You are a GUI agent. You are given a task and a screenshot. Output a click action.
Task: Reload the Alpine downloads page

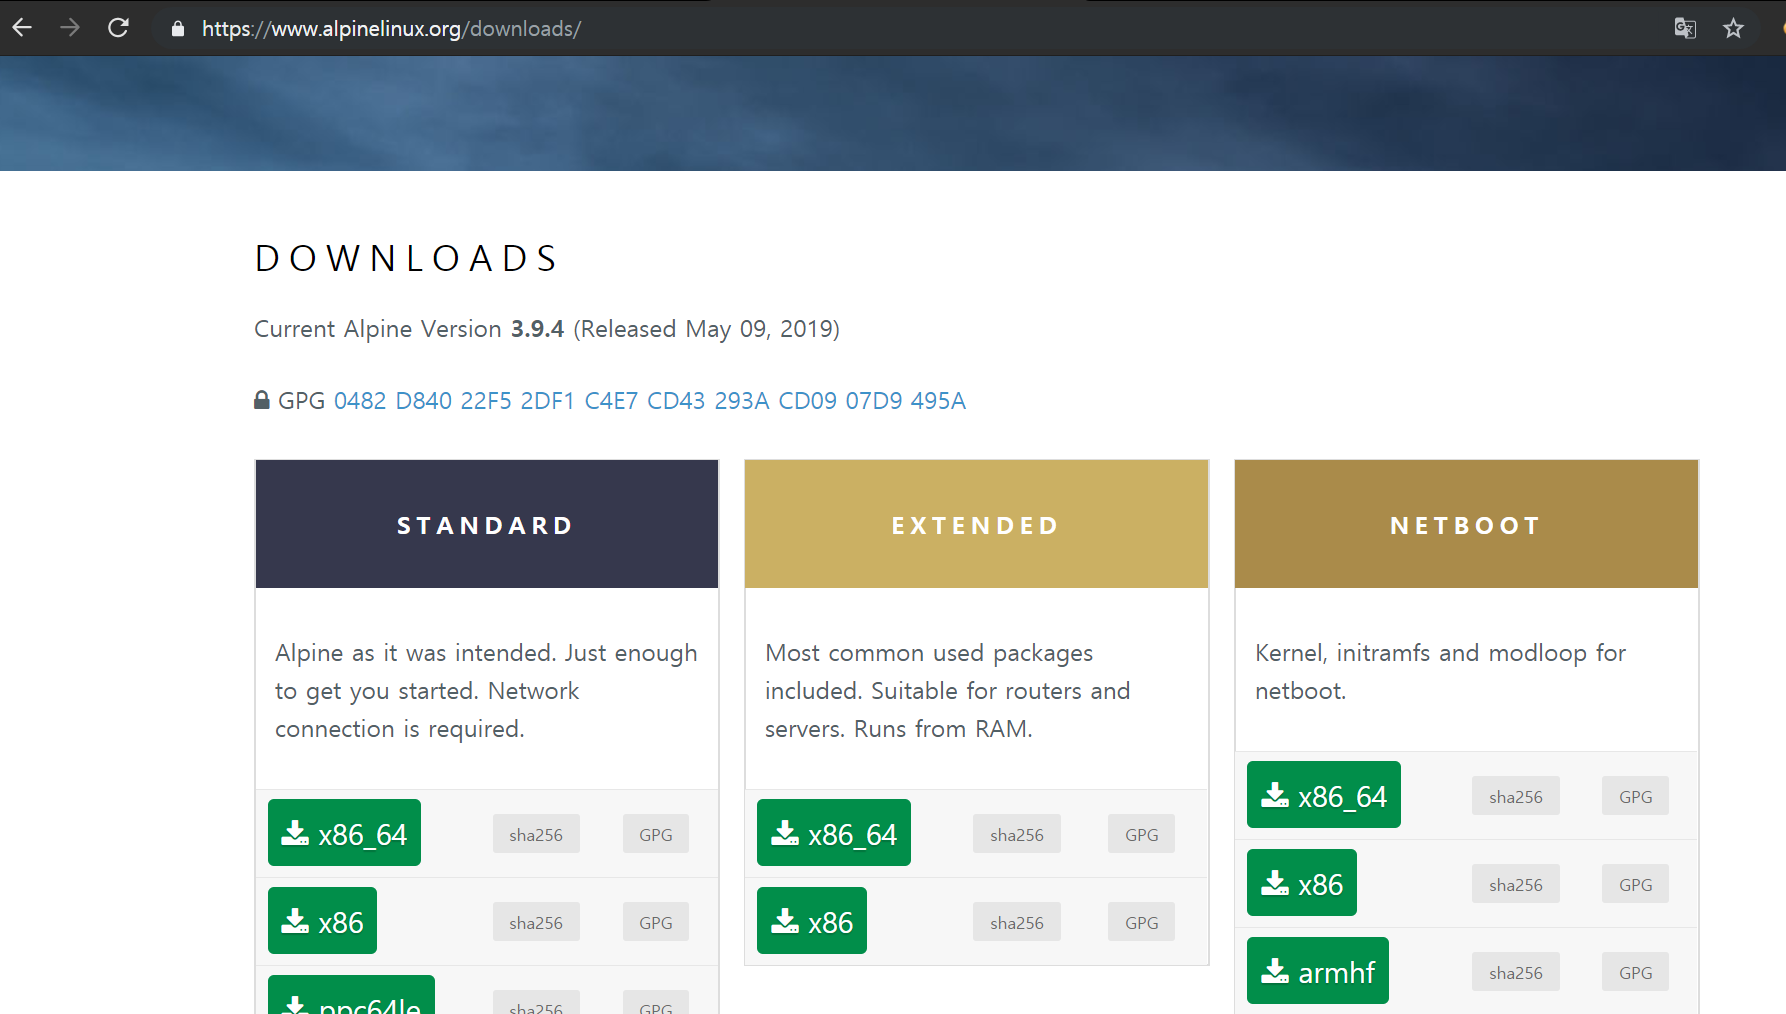click(x=118, y=28)
